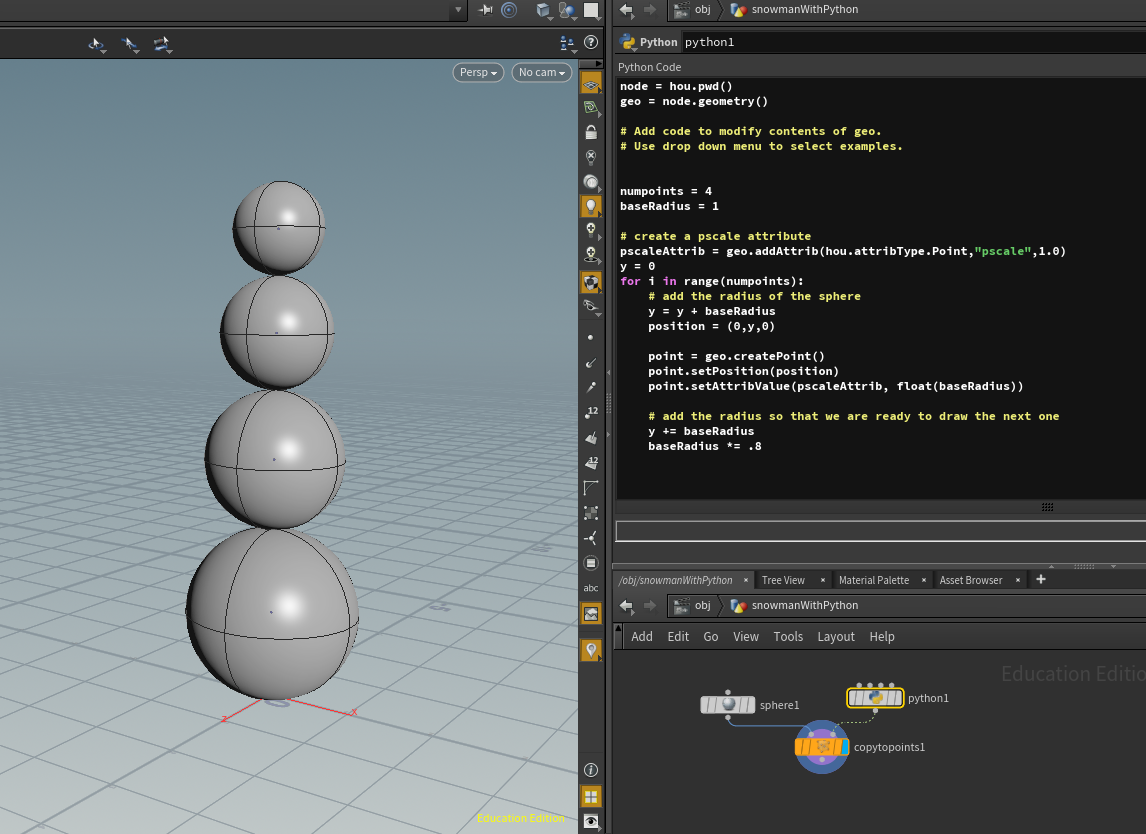The width and height of the screenshot is (1146, 834).
Task: Switch to the Material Palette tab
Action: click(873, 580)
